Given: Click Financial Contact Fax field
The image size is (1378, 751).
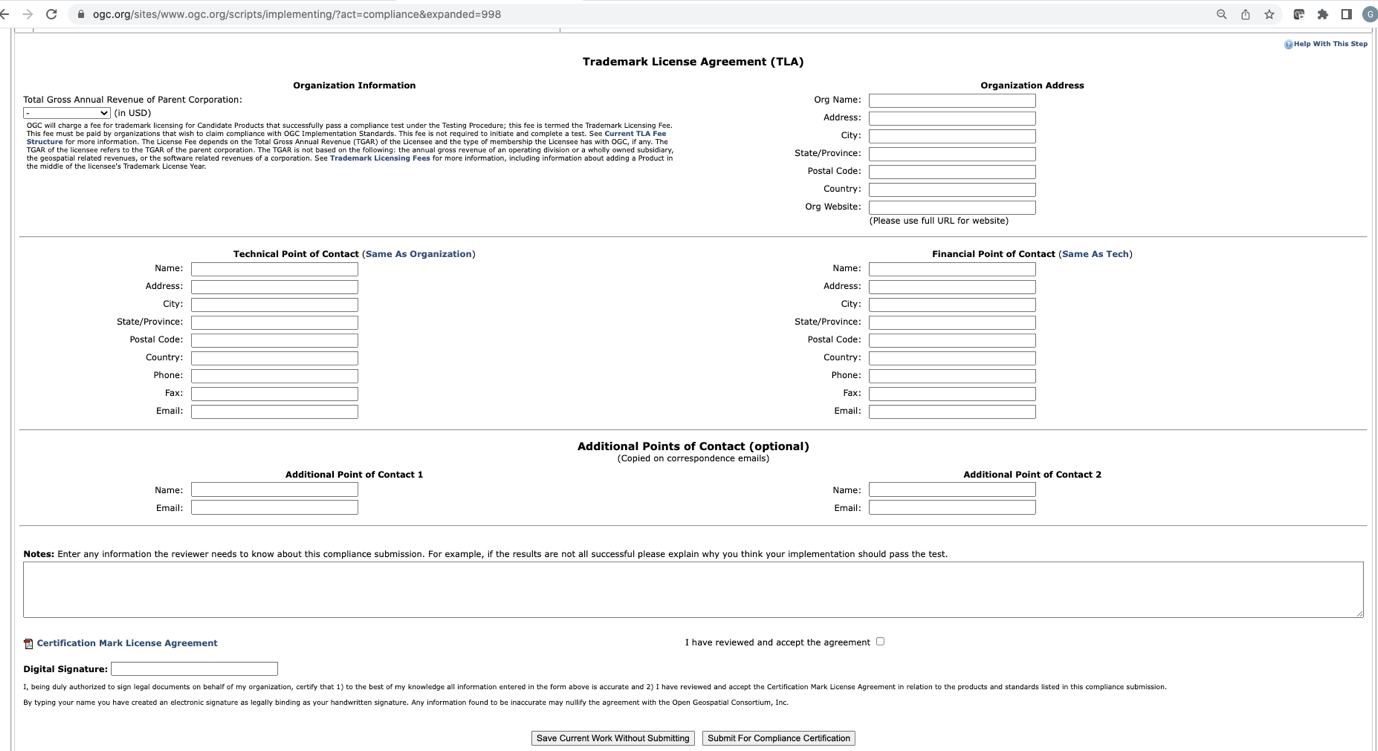Looking at the screenshot, I should [x=952, y=394].
